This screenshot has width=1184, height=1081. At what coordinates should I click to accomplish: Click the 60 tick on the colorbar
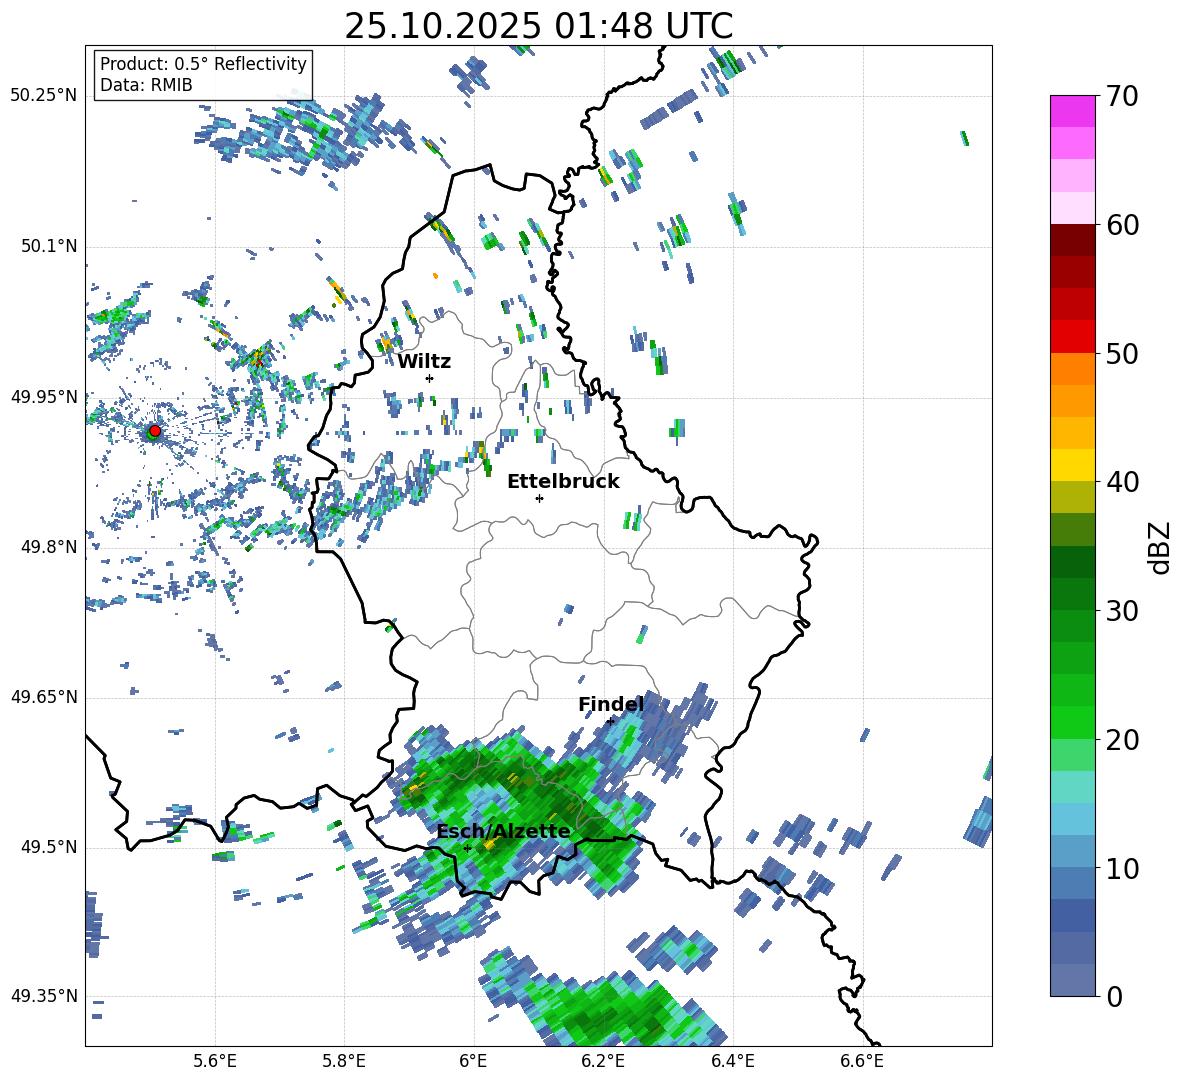1122,225
